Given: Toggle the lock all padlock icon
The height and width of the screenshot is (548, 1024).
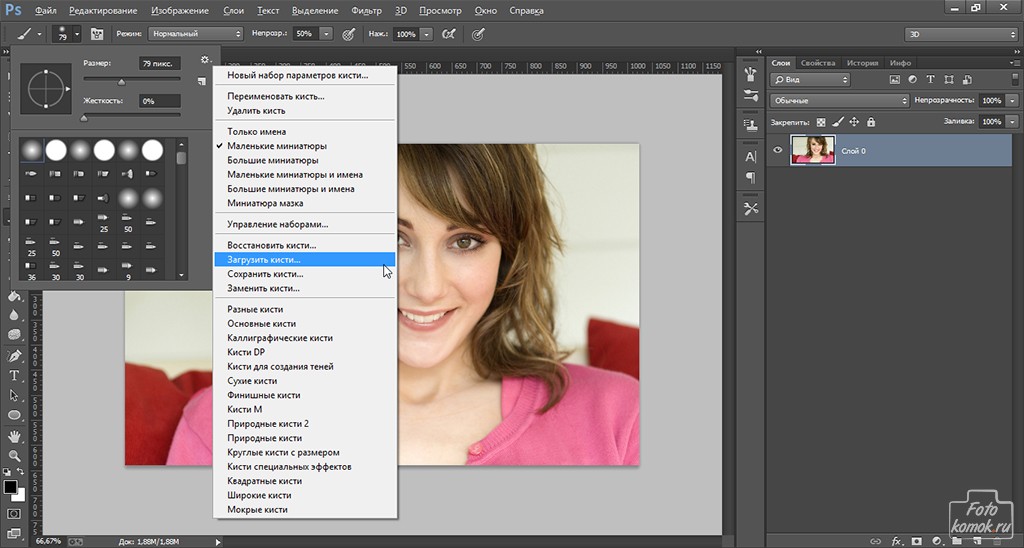Looking at the screenshot, I should (x=870, y=122).
